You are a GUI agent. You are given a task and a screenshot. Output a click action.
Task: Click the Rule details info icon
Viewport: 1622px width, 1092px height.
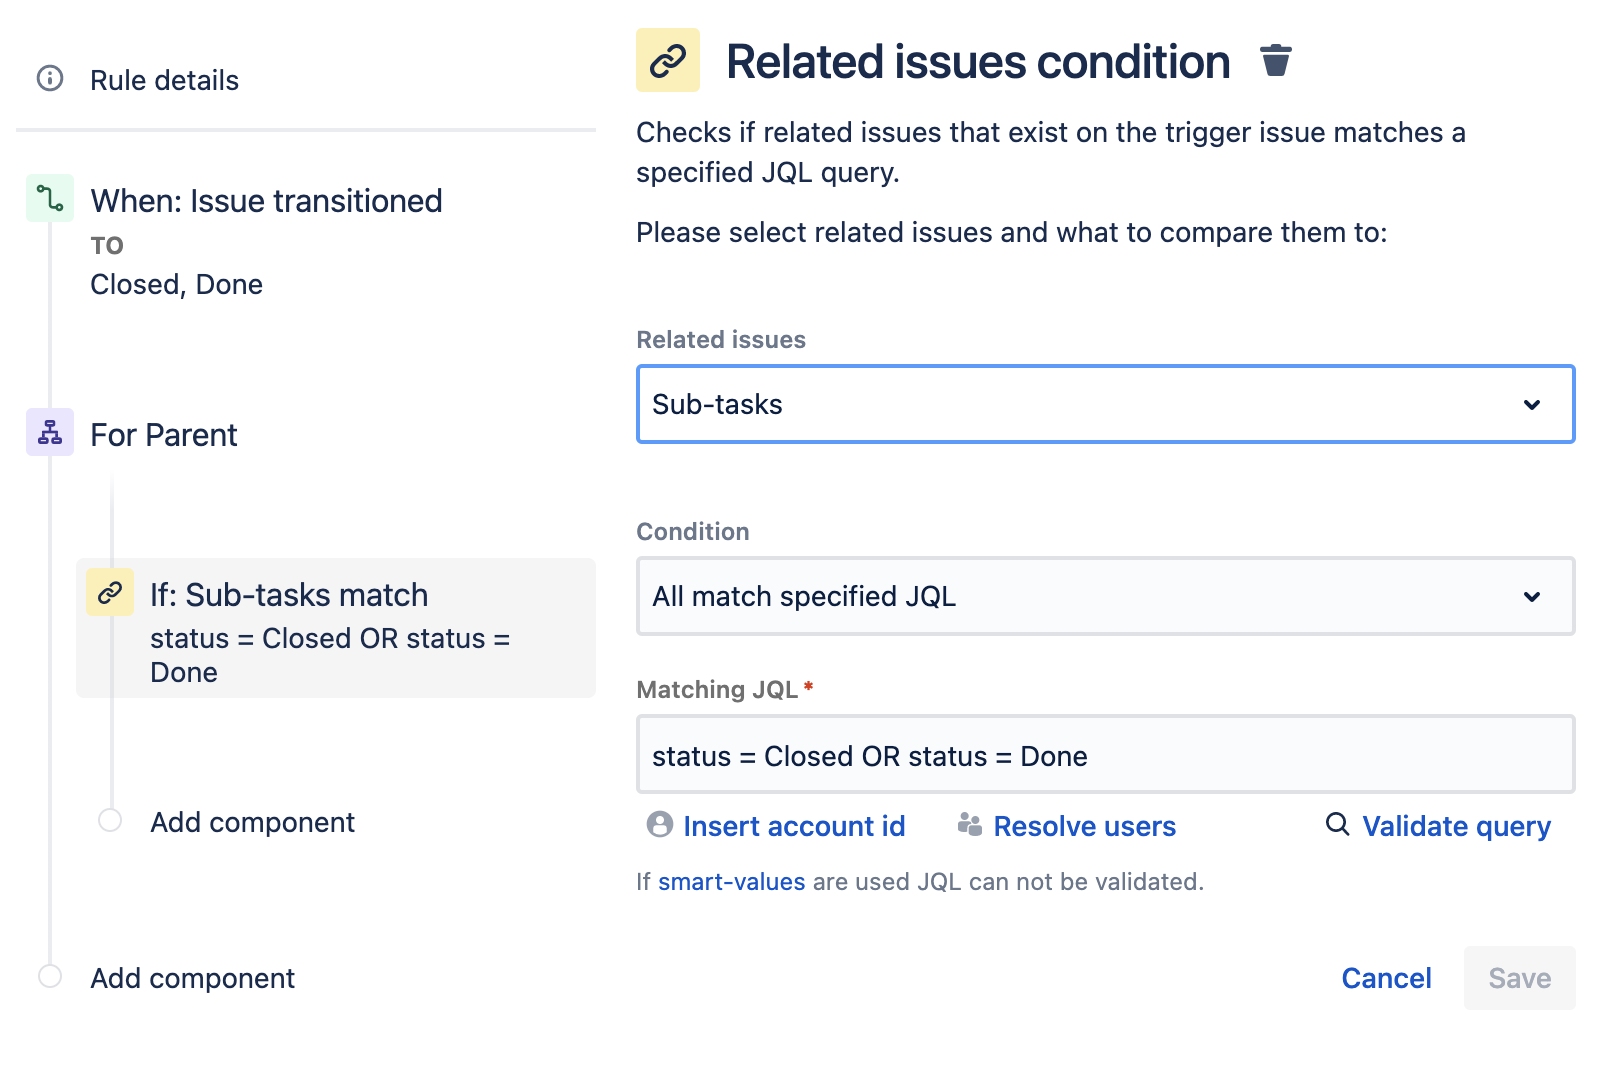pyautogui.click(x=50, y=79)
